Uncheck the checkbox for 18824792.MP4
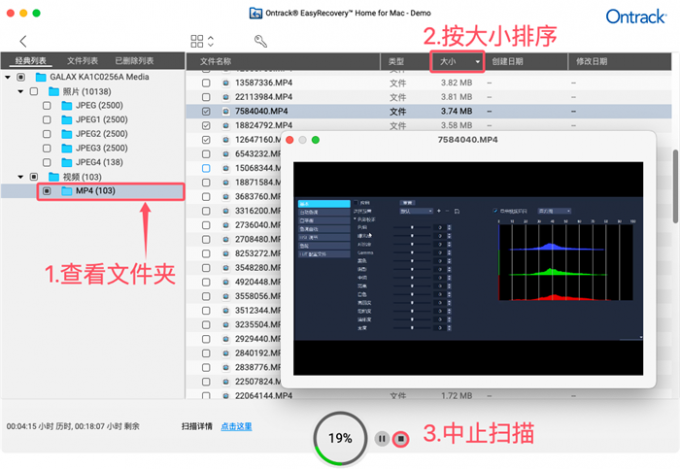The image size is (680, 469). (206, 126)
